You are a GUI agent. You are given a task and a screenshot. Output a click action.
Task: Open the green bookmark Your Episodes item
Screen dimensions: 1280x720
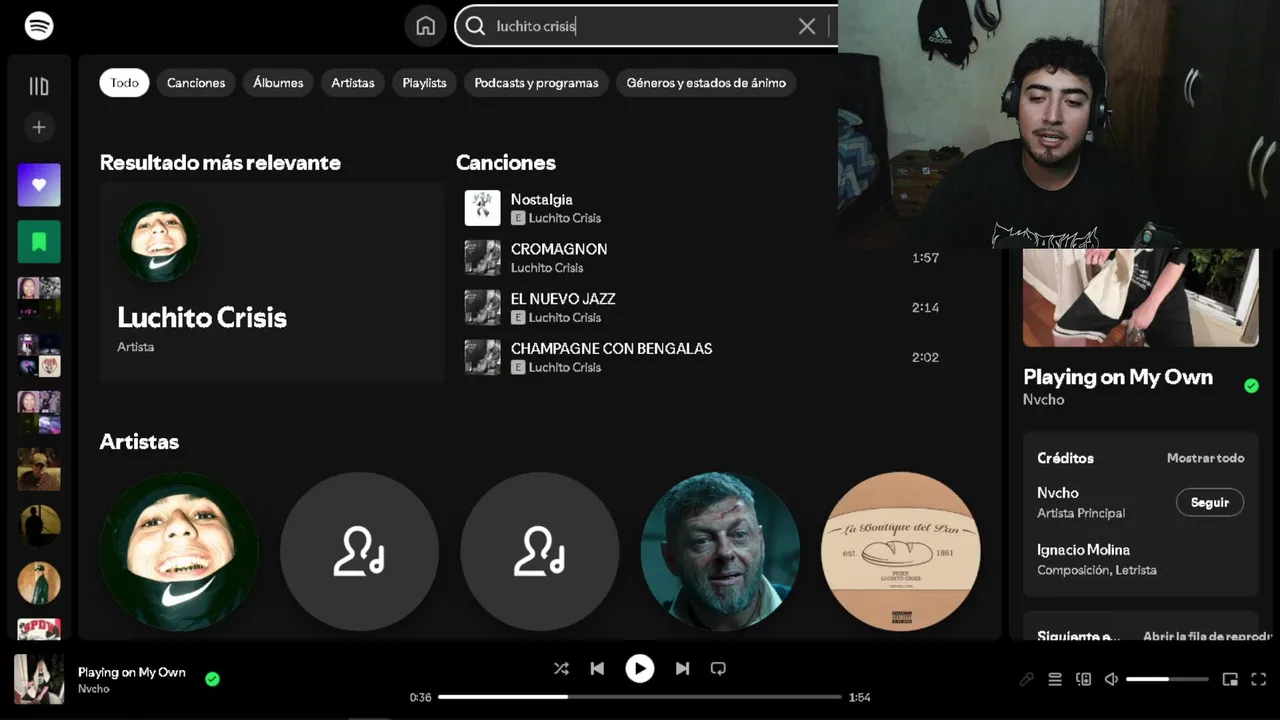tap(39, 241)
